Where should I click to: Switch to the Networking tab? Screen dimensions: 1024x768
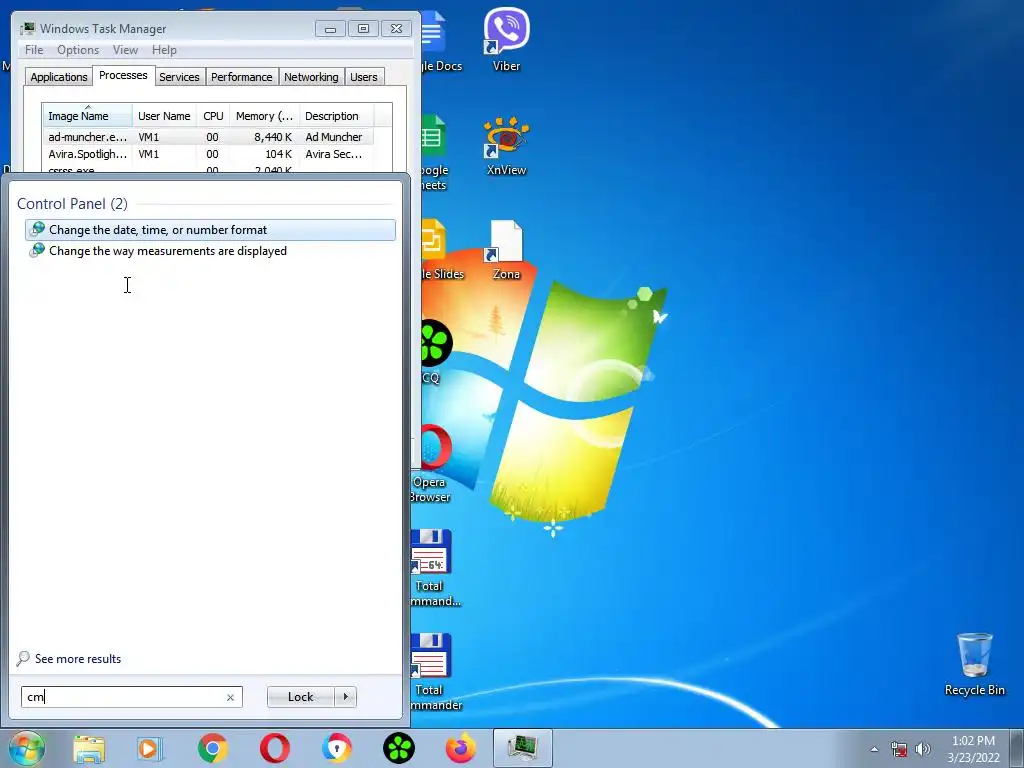[x=311, y=77]
